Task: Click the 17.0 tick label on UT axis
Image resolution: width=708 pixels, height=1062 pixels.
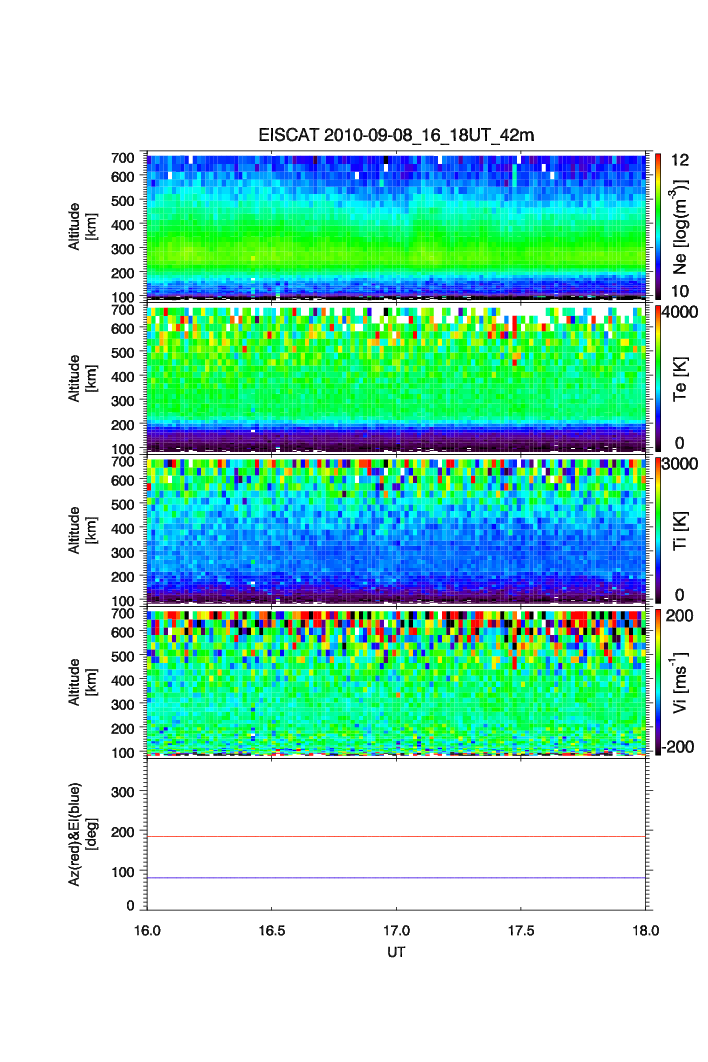Action: [397, 930]
